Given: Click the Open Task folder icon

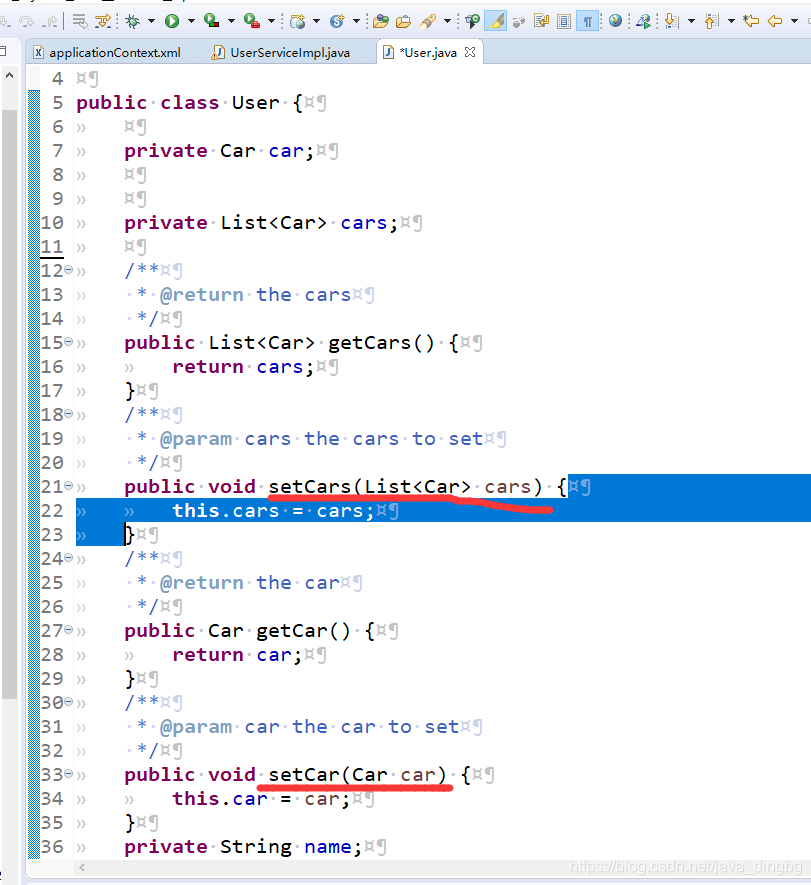Looking at the screenshot, I should (403, 21).
